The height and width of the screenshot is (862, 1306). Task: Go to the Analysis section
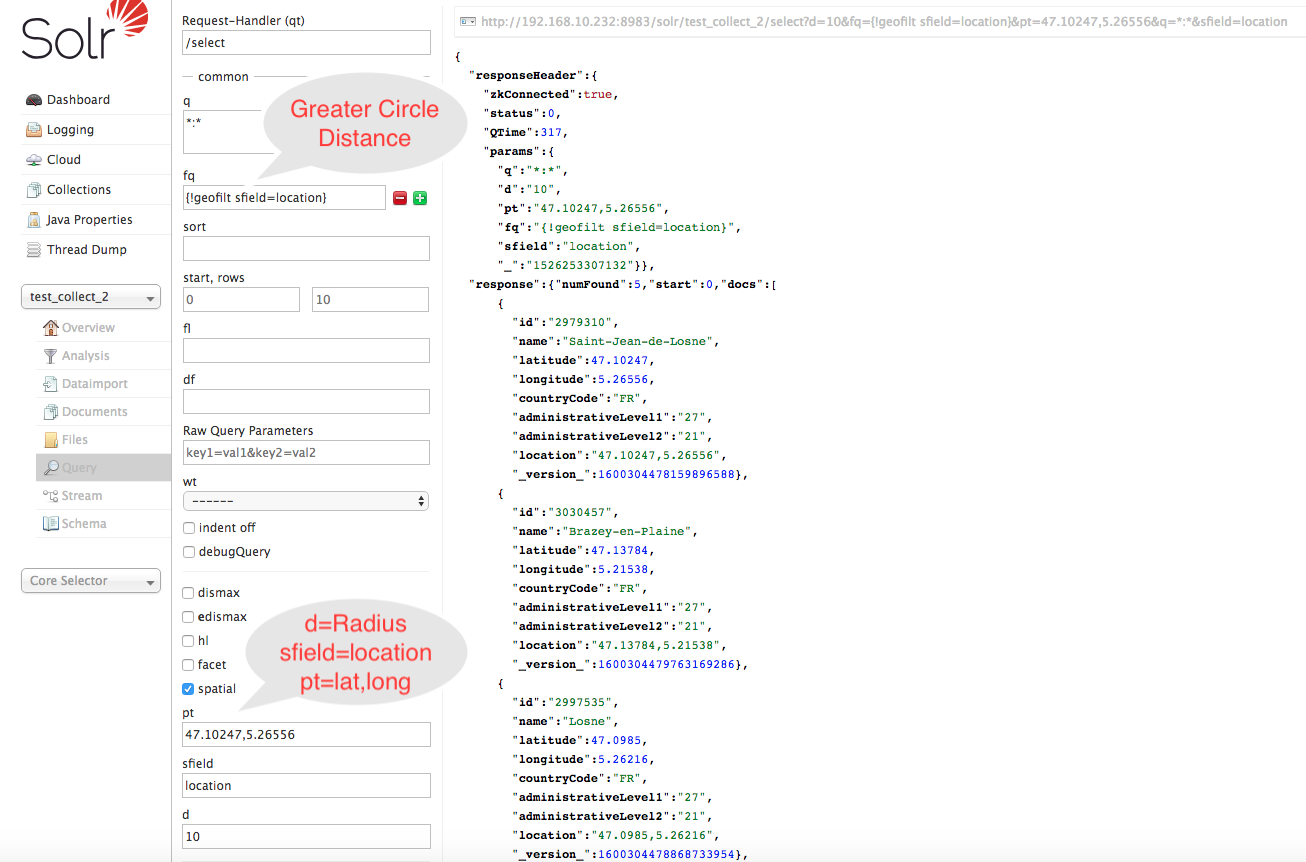point(86,356)
